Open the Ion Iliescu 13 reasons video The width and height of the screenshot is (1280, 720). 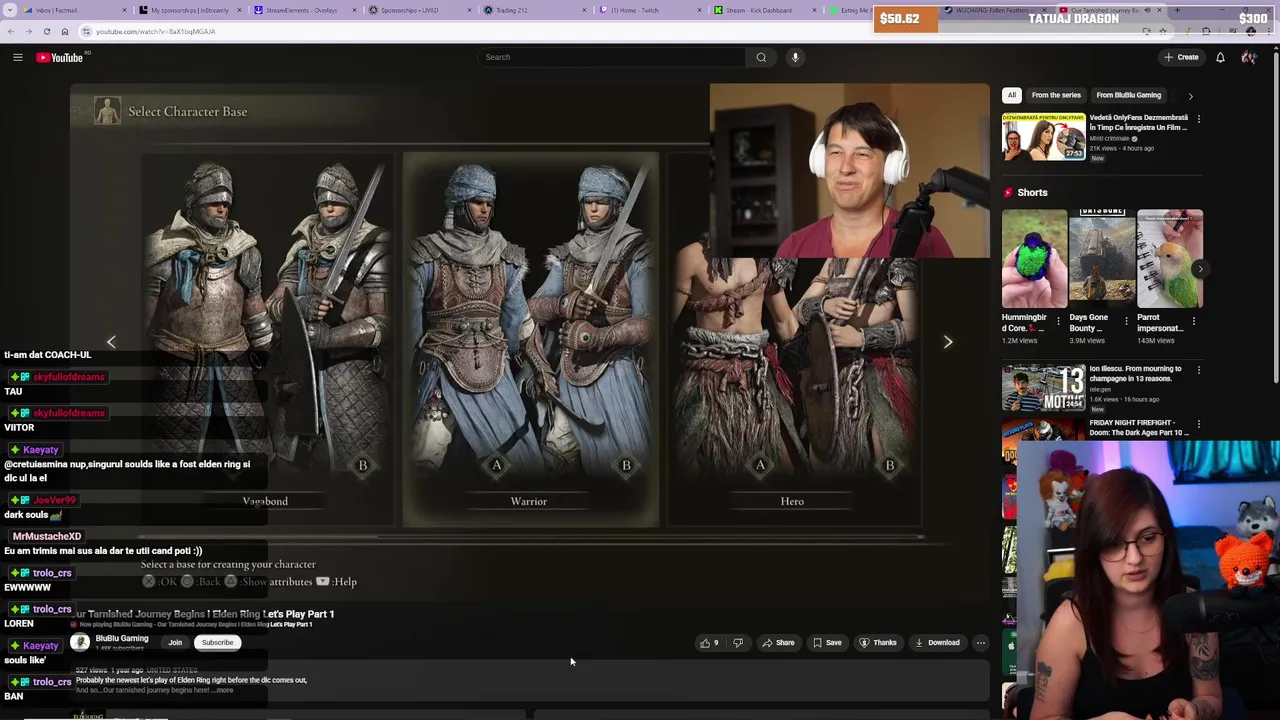[x=1043, y=388]
